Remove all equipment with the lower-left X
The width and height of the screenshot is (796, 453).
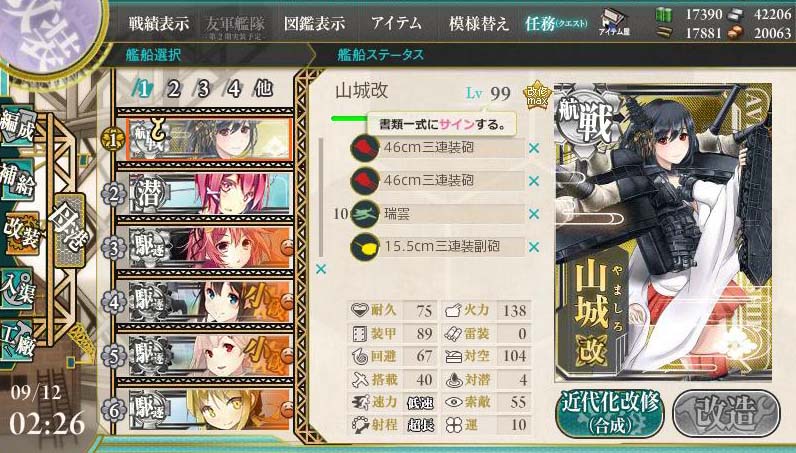[321, 269]
